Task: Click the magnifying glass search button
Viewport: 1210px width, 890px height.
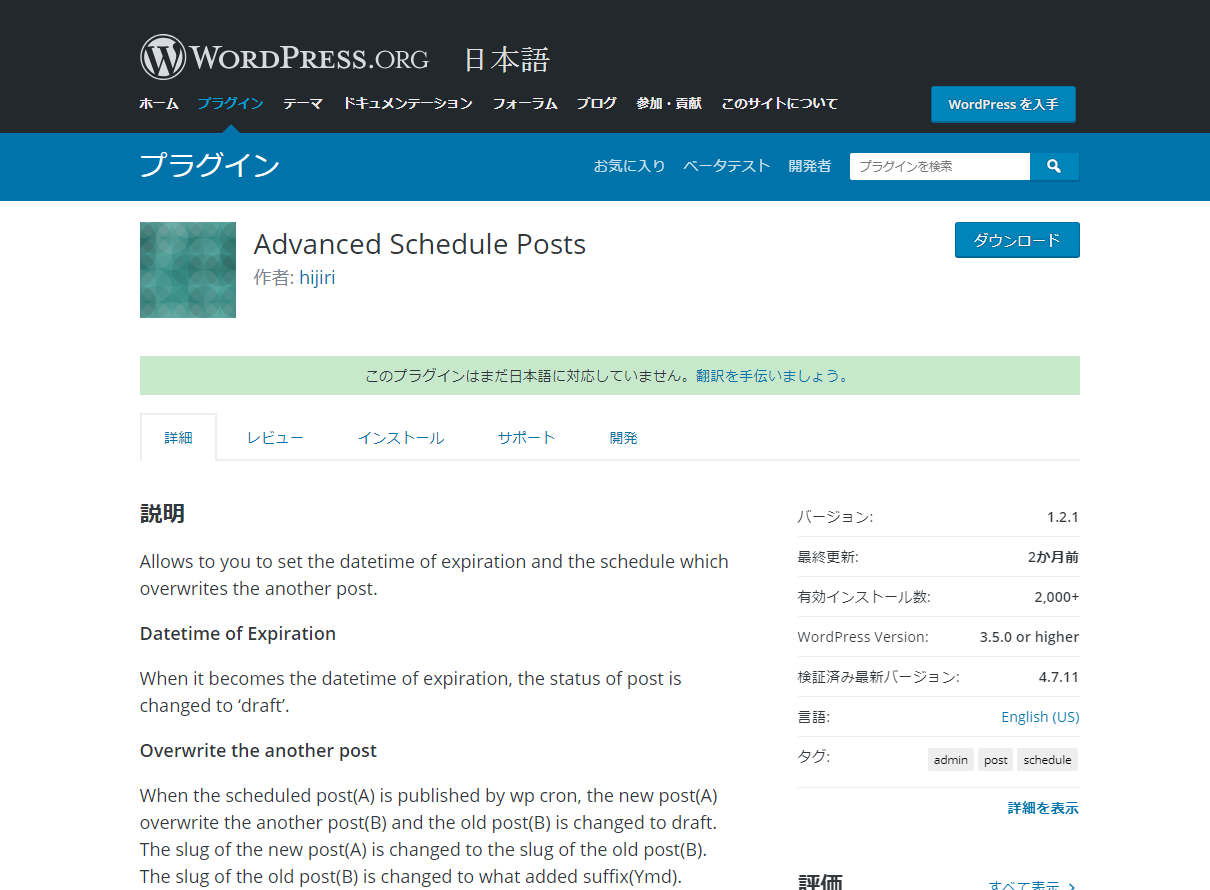Action: coord(1053,166)
